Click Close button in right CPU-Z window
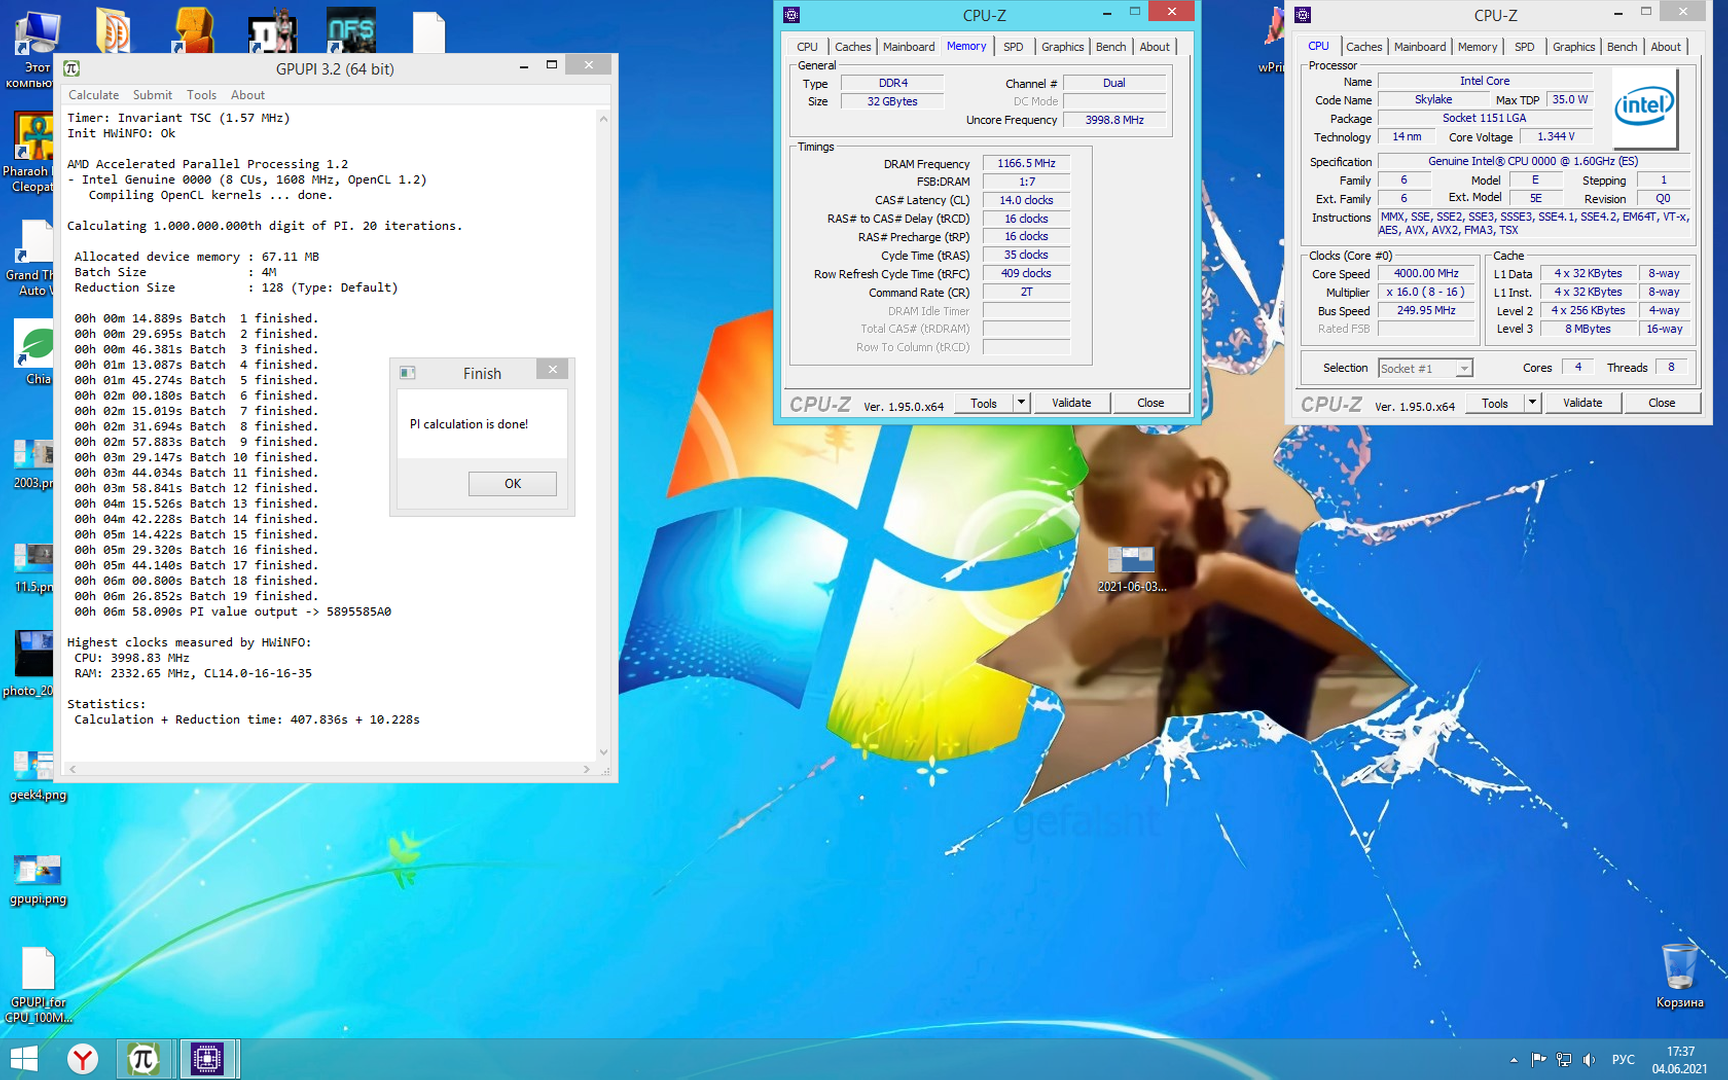The image size is (1728, 1080). point(1661,403)
